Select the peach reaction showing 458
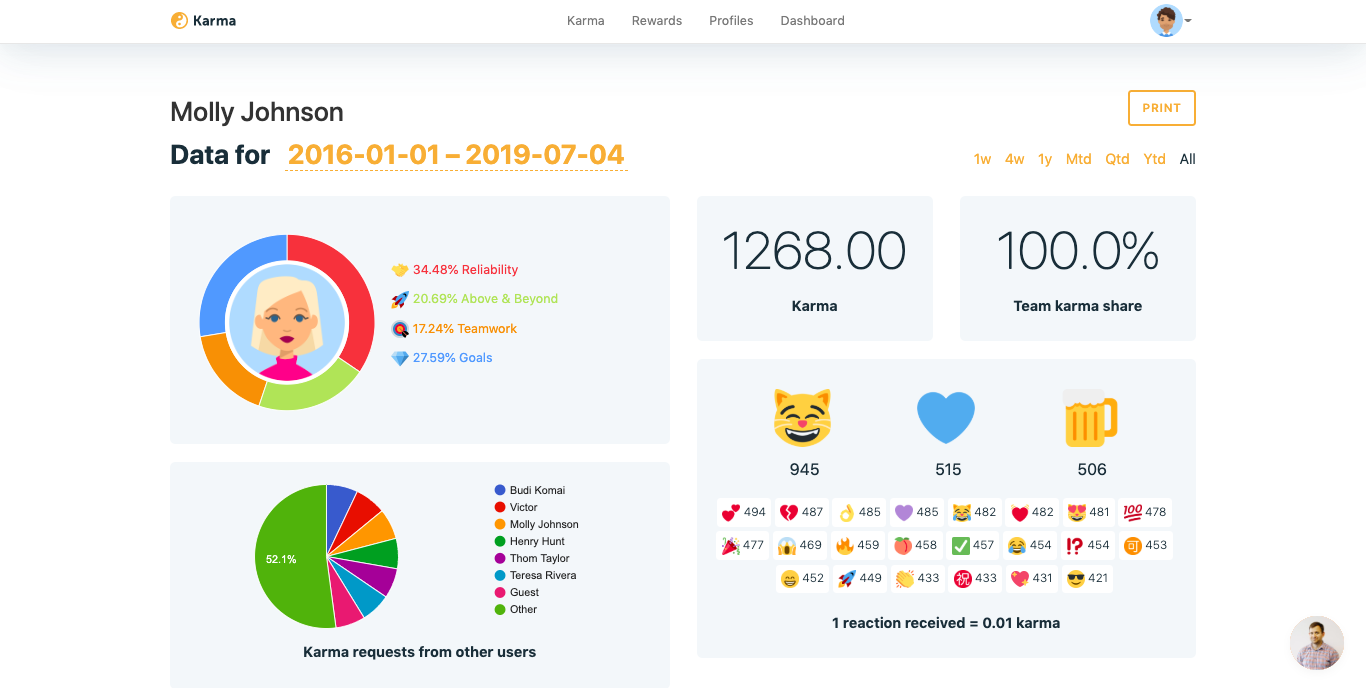1366x688 pixels. click(916, 545)
